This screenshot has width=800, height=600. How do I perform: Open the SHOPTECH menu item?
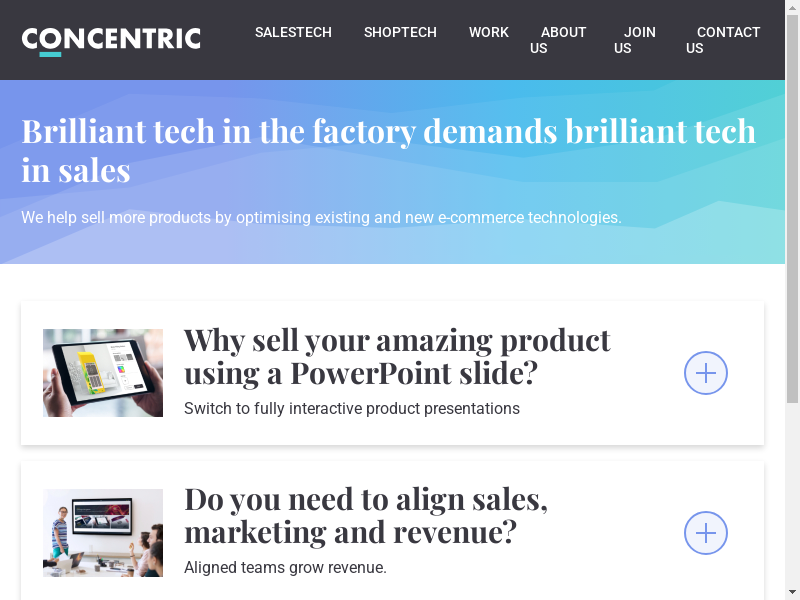click(x=400, y=32)
